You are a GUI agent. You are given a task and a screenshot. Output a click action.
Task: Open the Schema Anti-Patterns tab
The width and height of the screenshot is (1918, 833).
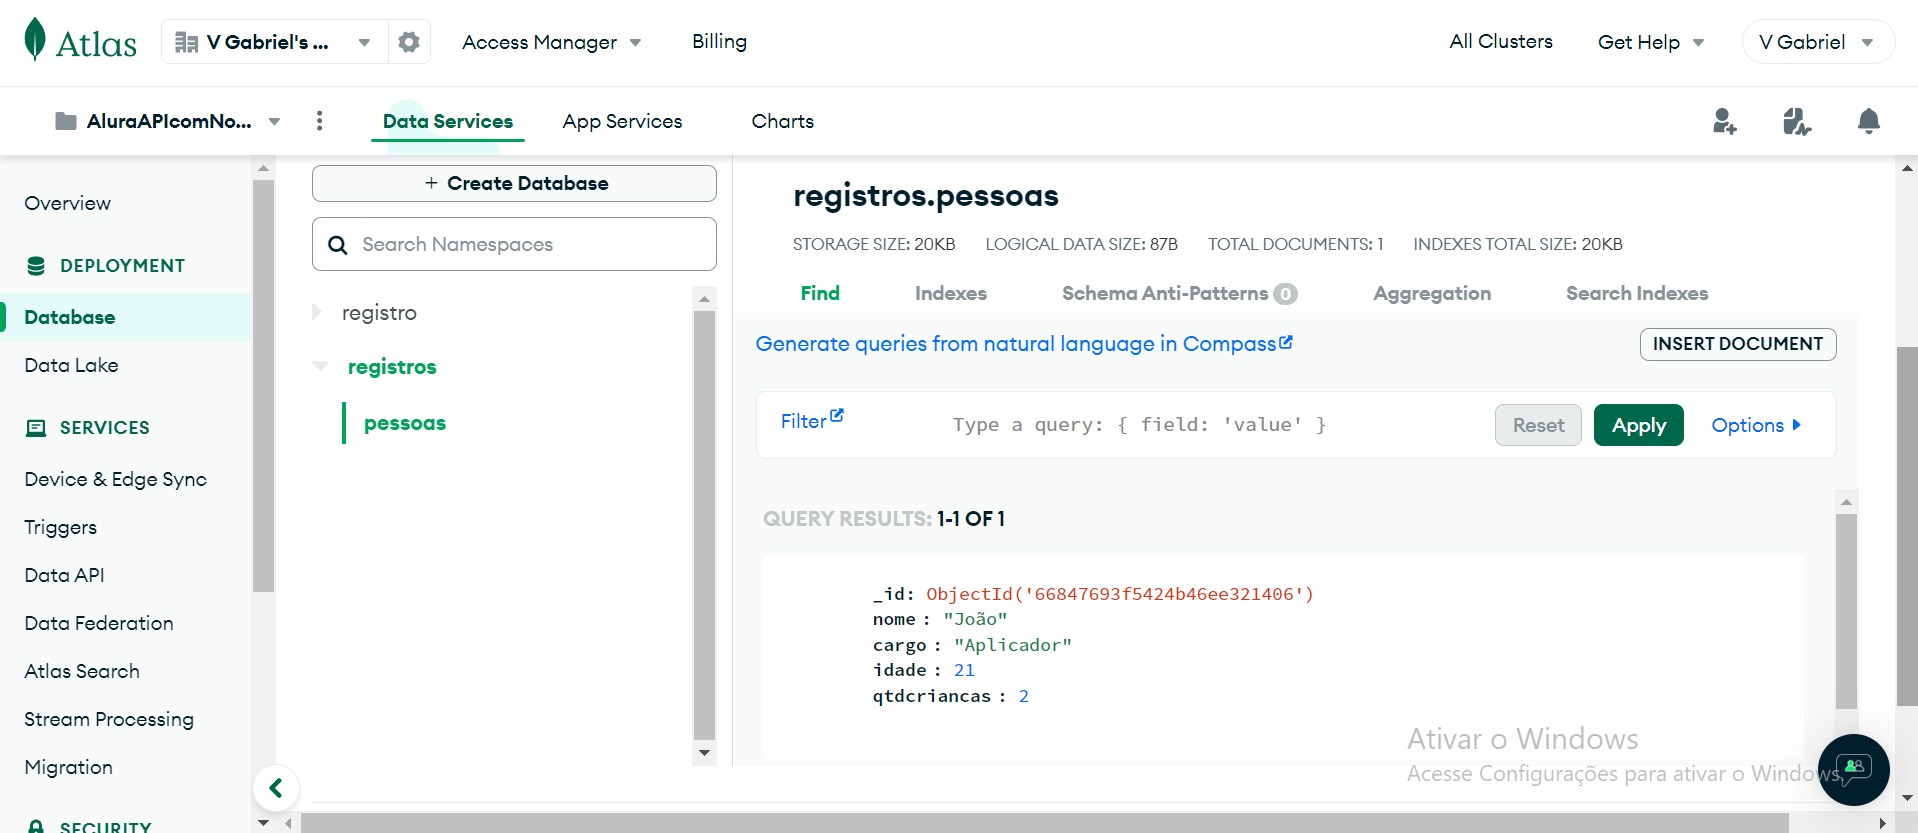click(x=1179, y=293)
